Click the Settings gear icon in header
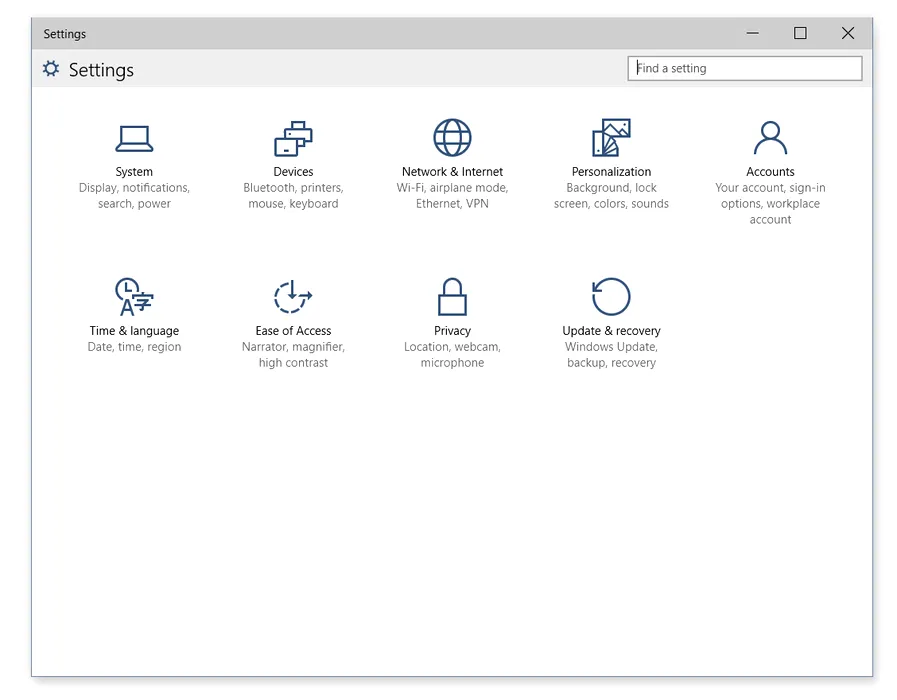897x700 pixels. [51, 69]
